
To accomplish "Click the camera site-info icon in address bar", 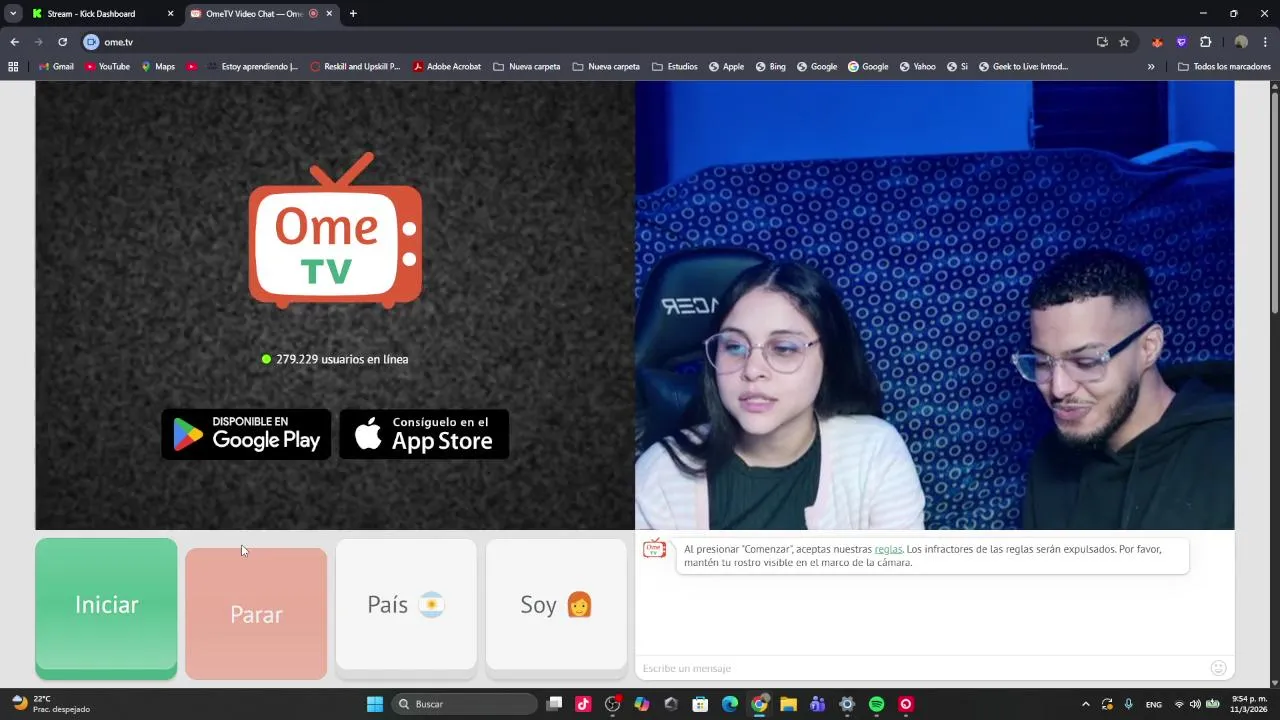I will 92,42.
